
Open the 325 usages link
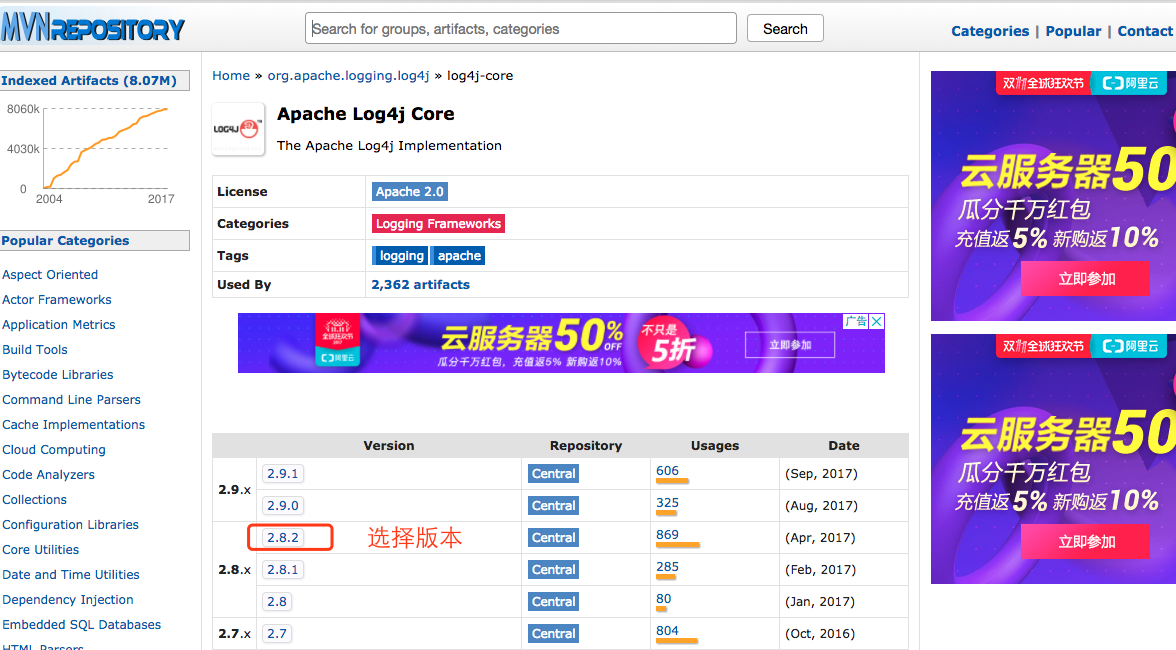[x=668, y=503]
